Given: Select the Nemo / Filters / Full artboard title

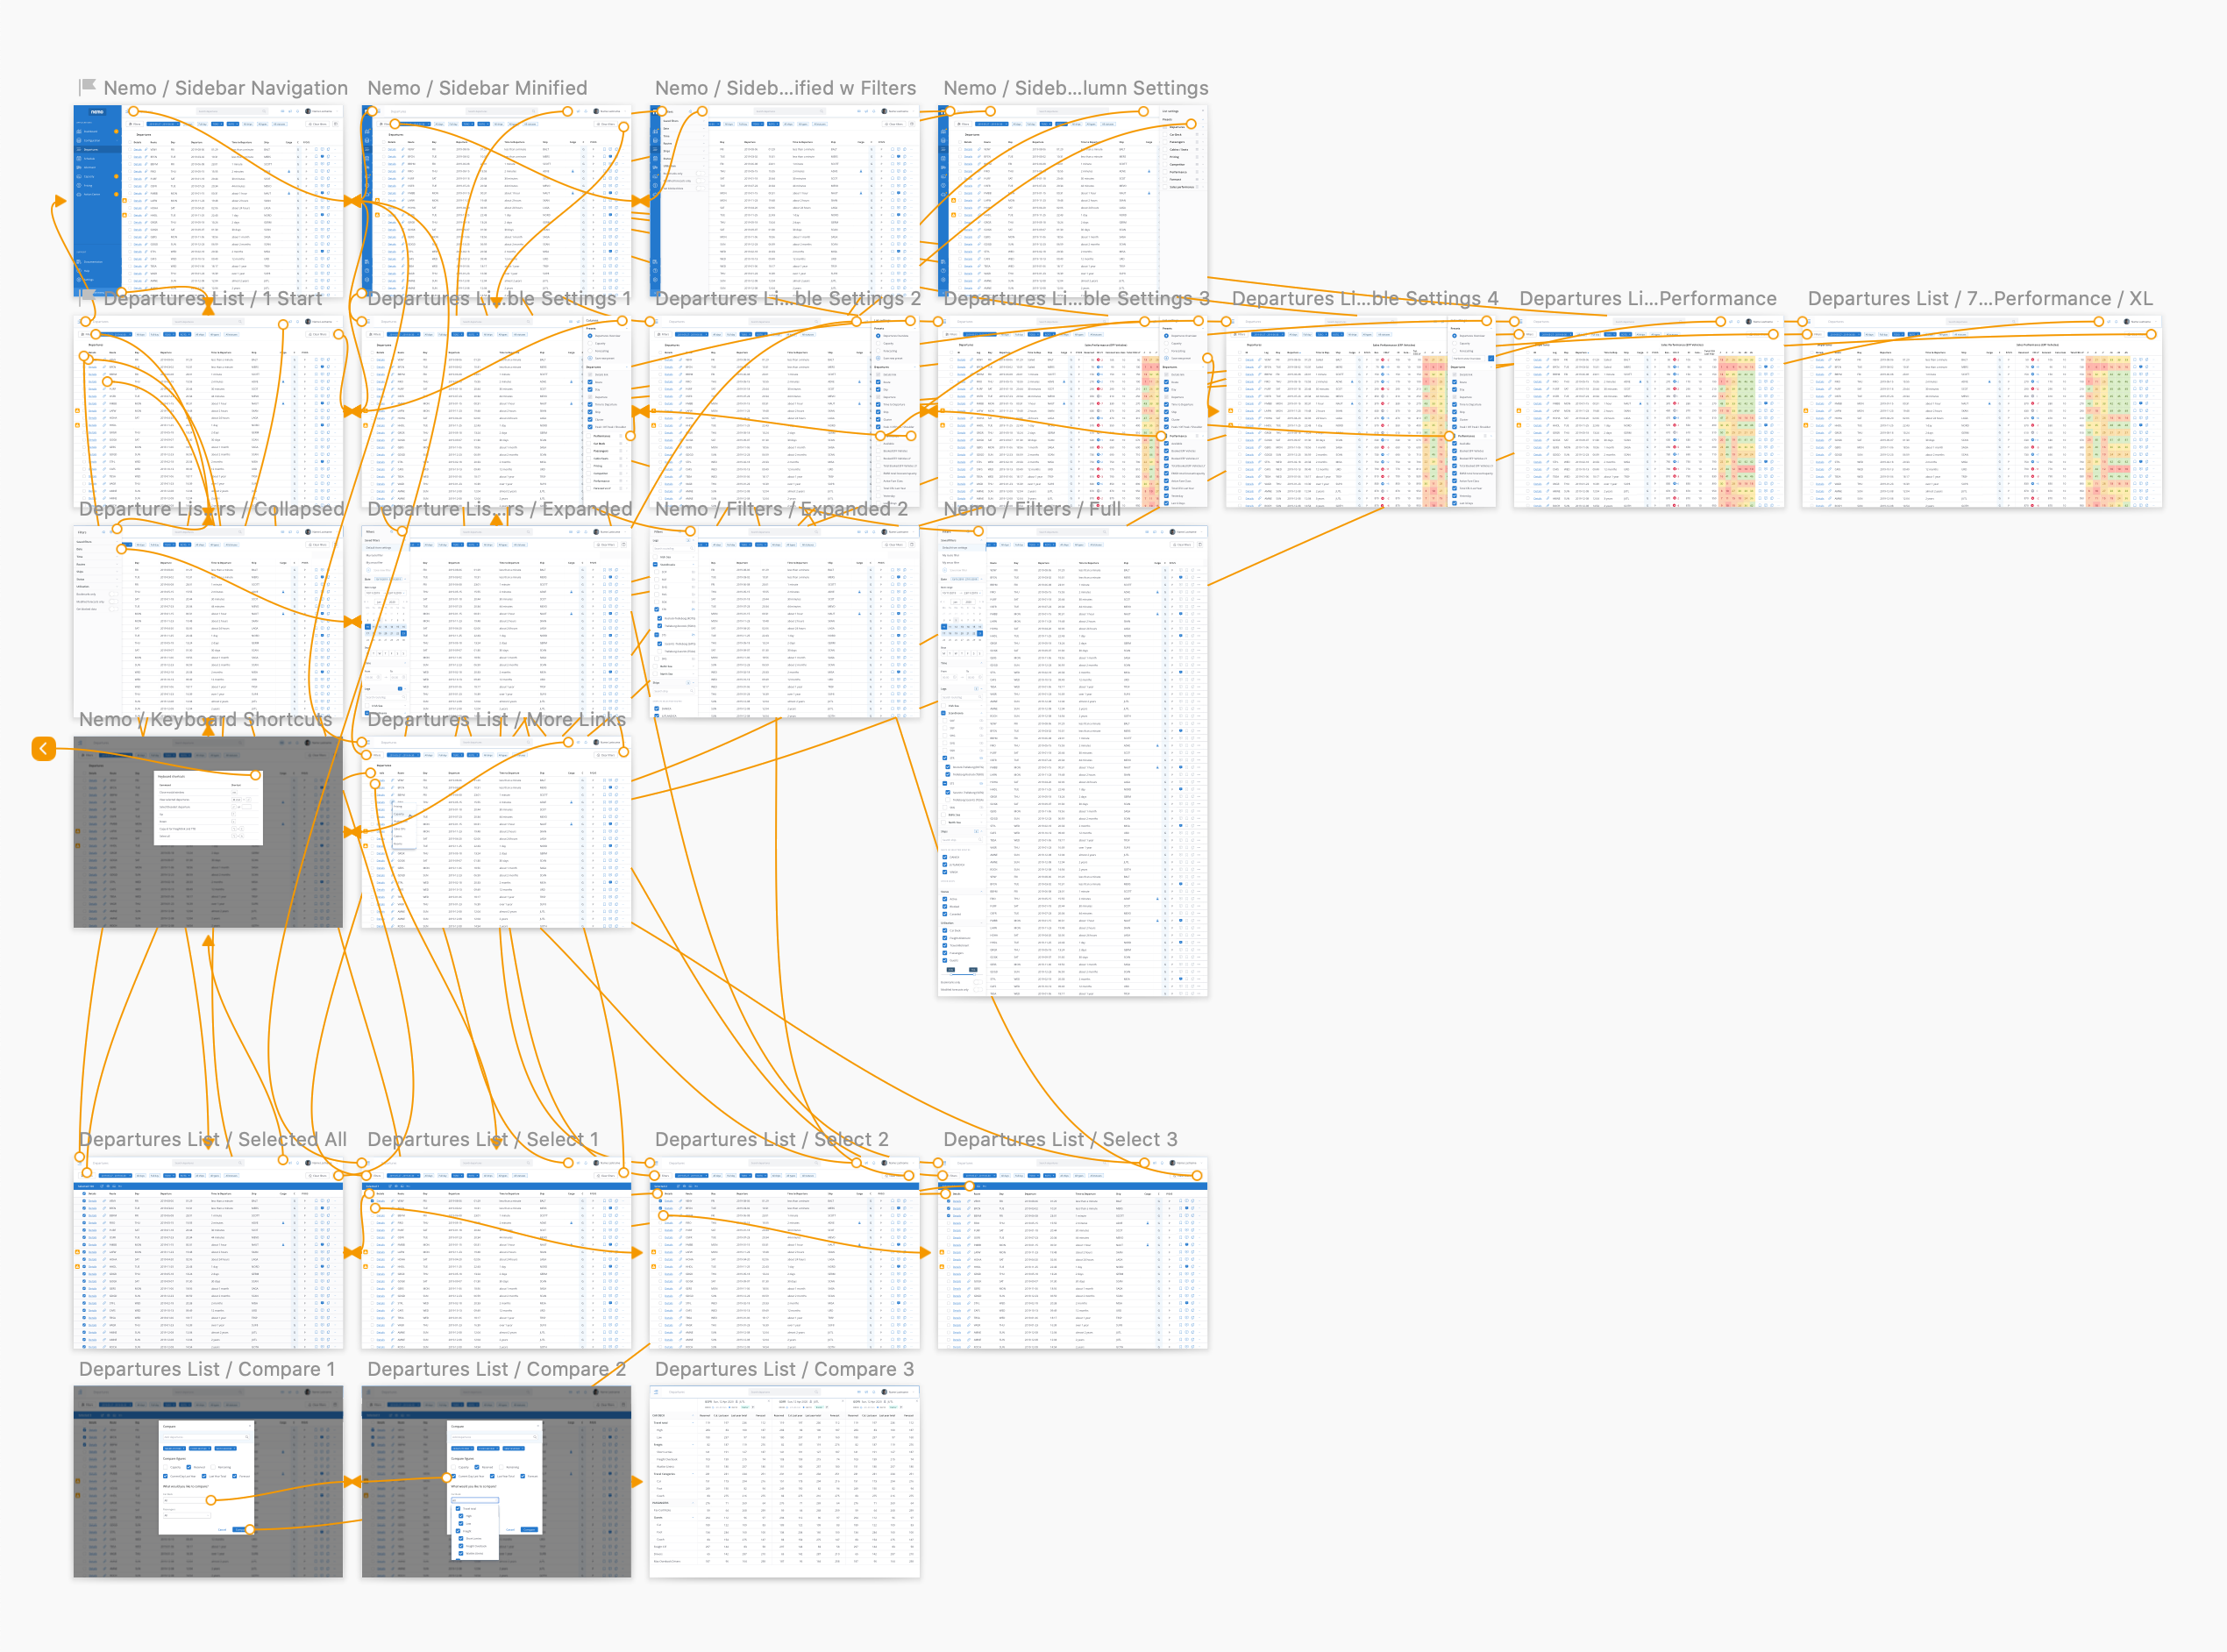Looking at the screenshot, I should pyautogui.click(x=1032, y=509).
